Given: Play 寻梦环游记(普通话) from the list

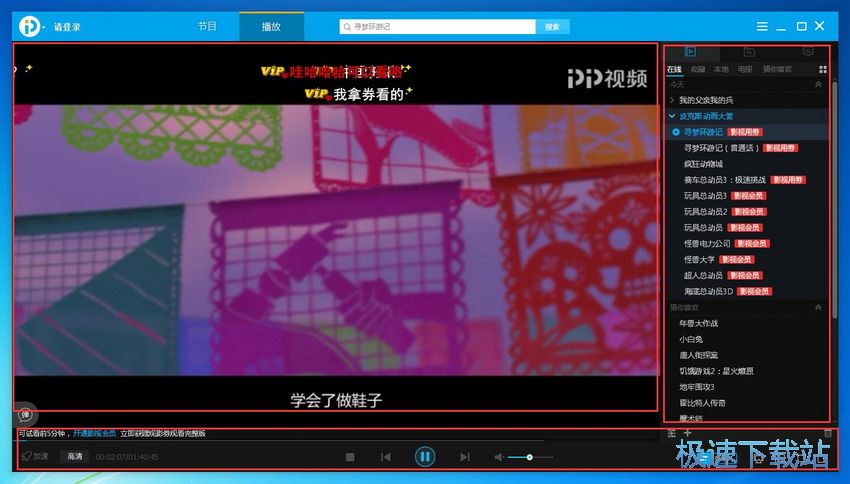Looking at the screenshot, I should (x=722, y=148).
